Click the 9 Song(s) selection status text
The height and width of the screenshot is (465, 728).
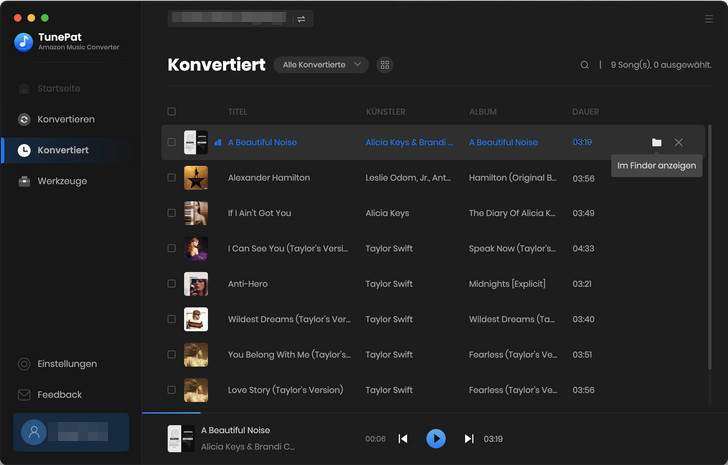click(661, 65)
